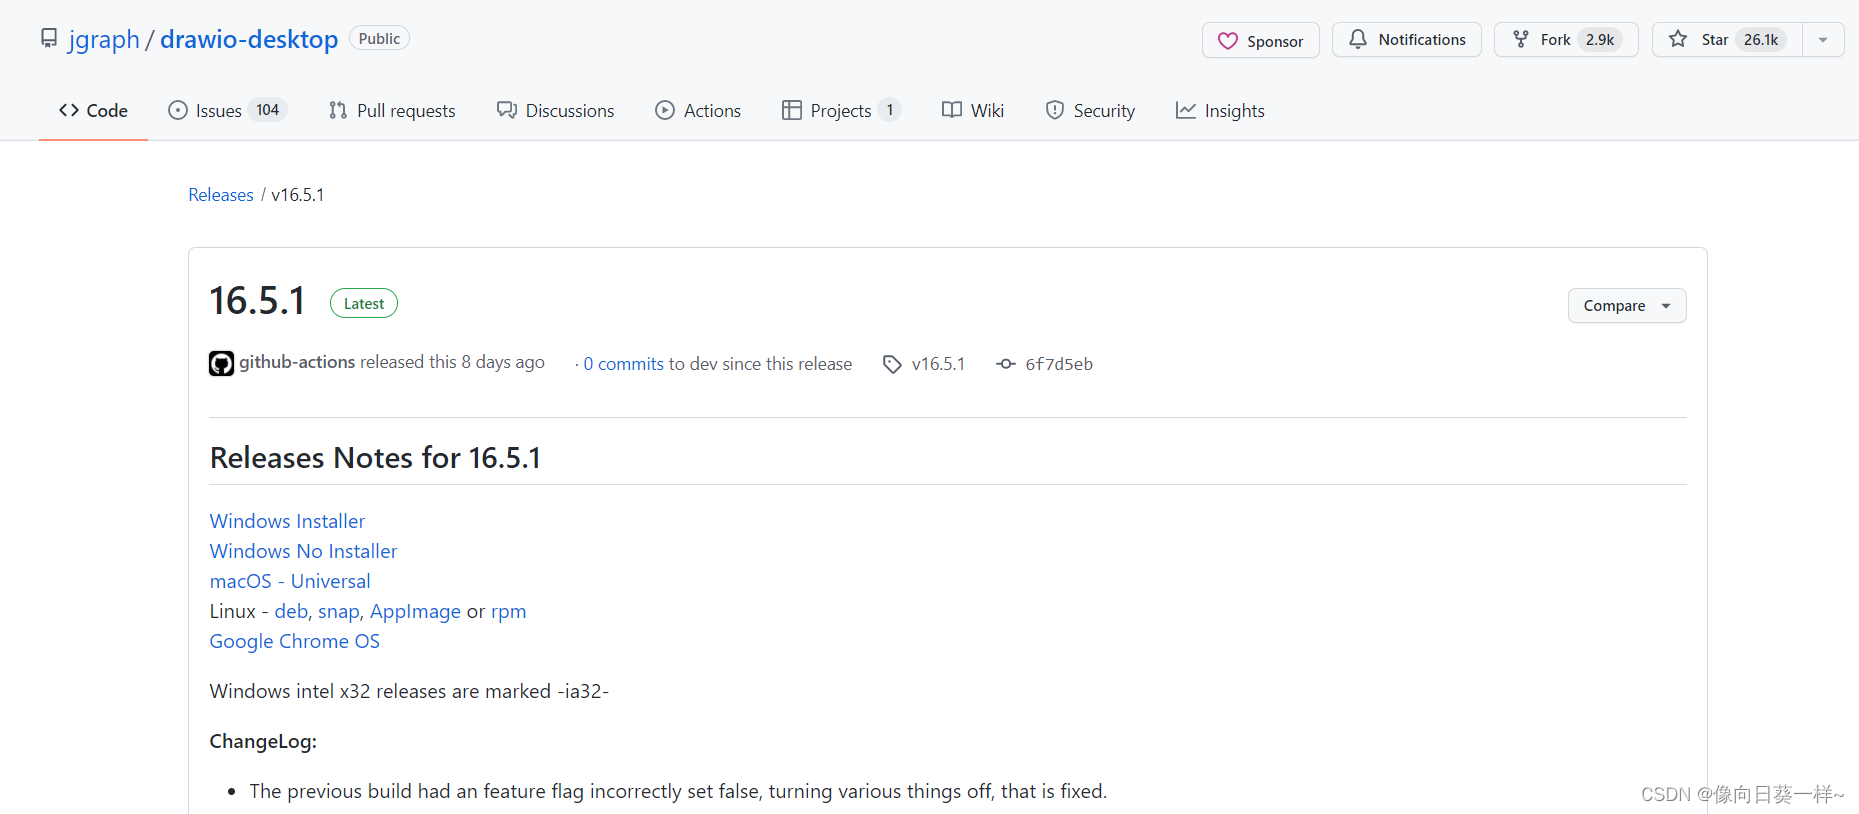Download the Linux AppImage
Image resolution: width=1859 pixels, height=814 pixels.
[415, 611]
